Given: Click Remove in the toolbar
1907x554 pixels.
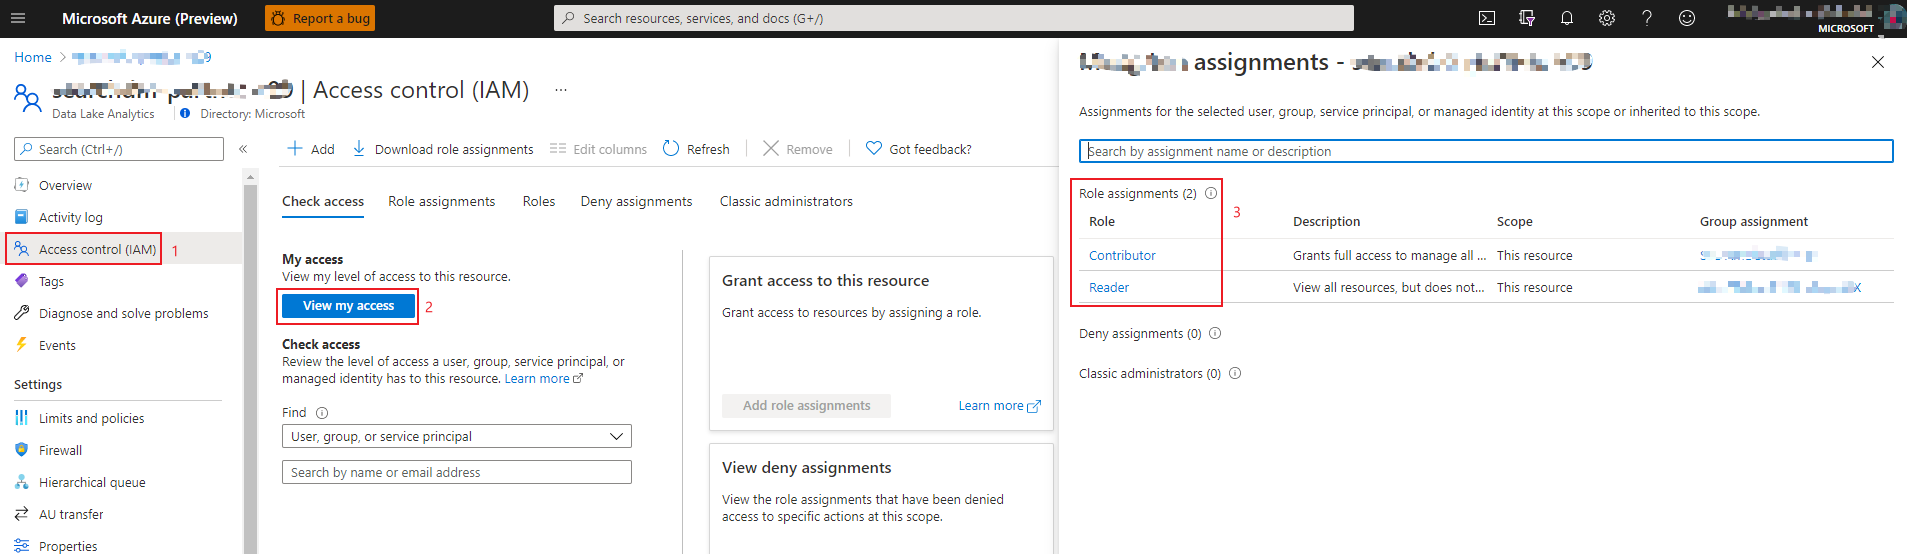Looking at the screenshot, I should tap(798, 149).
